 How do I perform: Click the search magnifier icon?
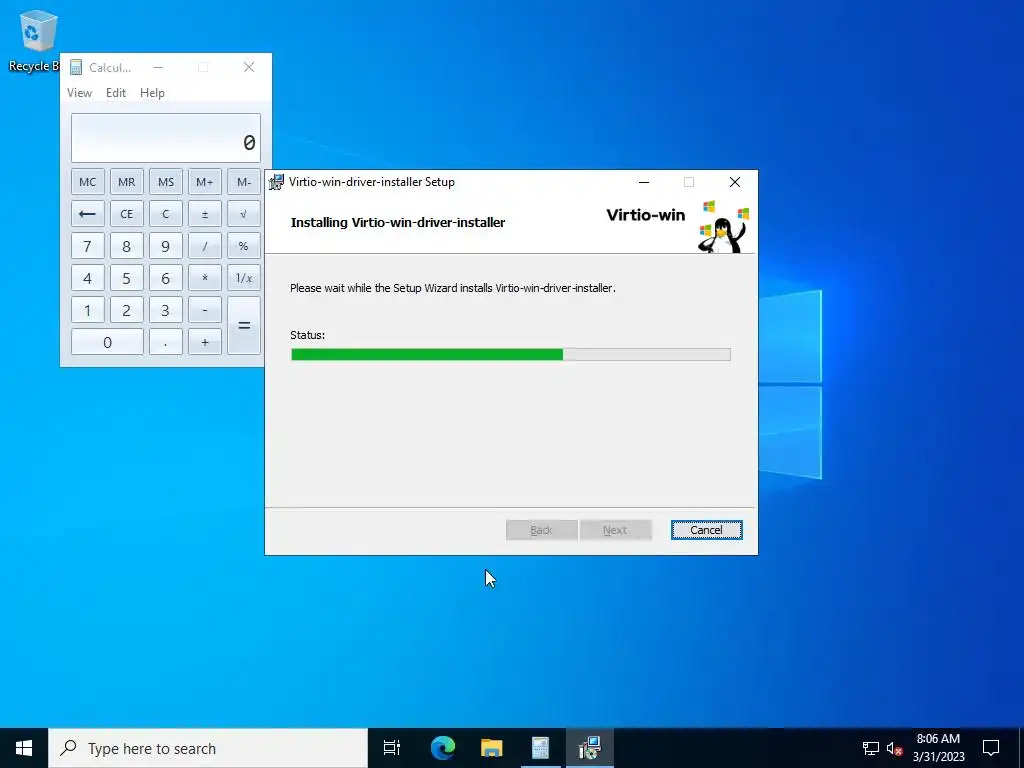tap(68, 748)
